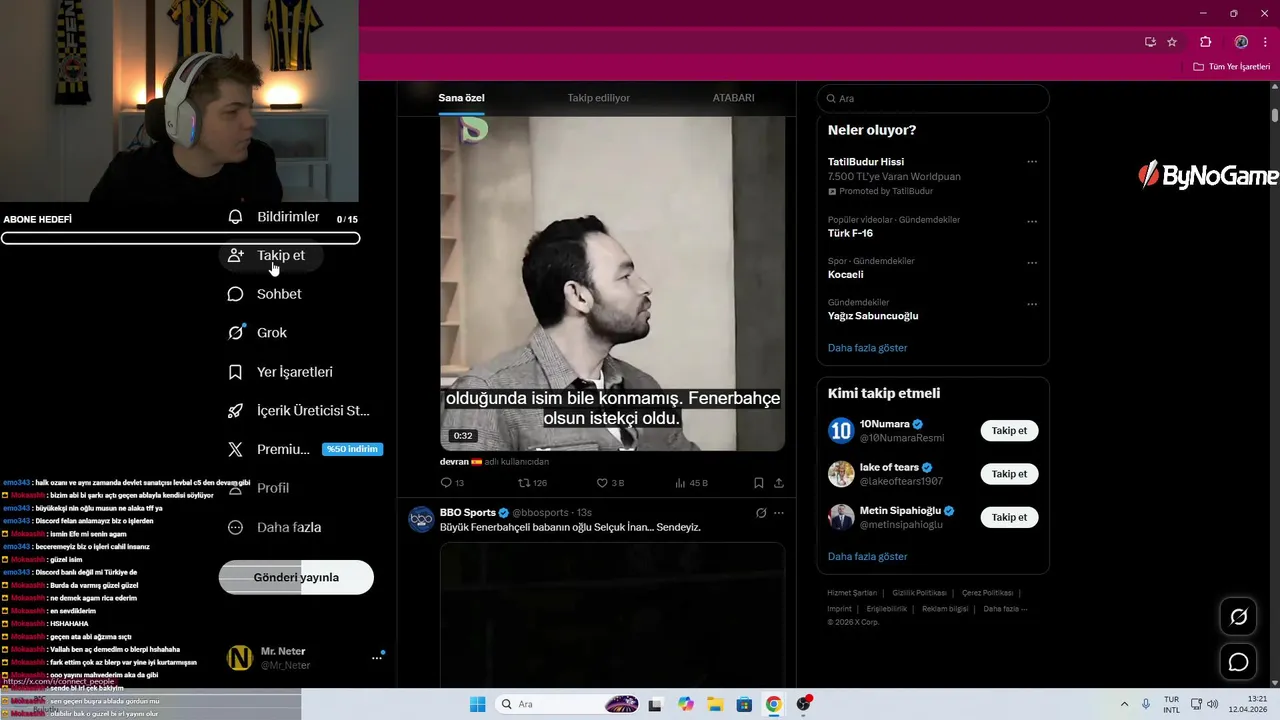Open Copilot from the taskbar
This screenshot has width=1280, height=720.
click(x=685, y=704)
